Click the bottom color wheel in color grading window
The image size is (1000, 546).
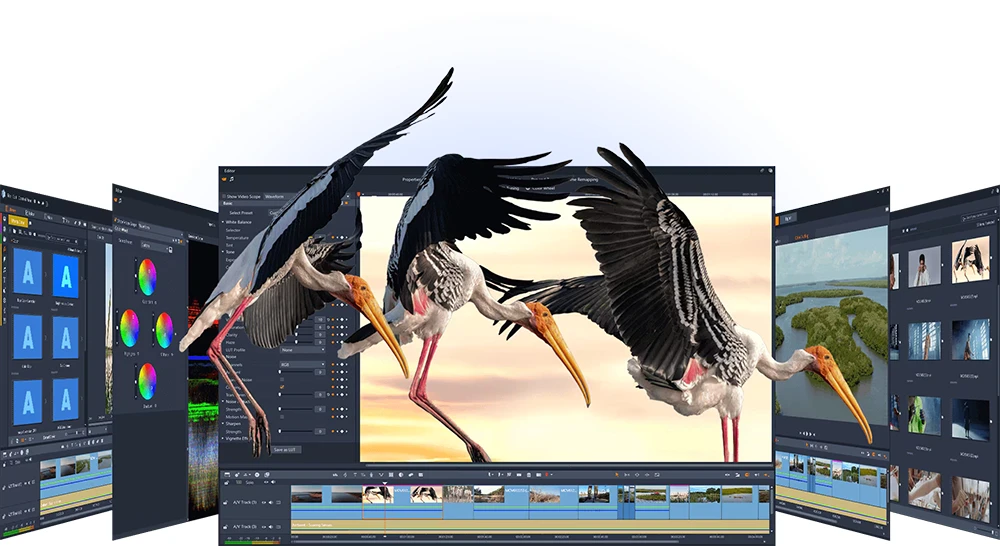(147, 381)
